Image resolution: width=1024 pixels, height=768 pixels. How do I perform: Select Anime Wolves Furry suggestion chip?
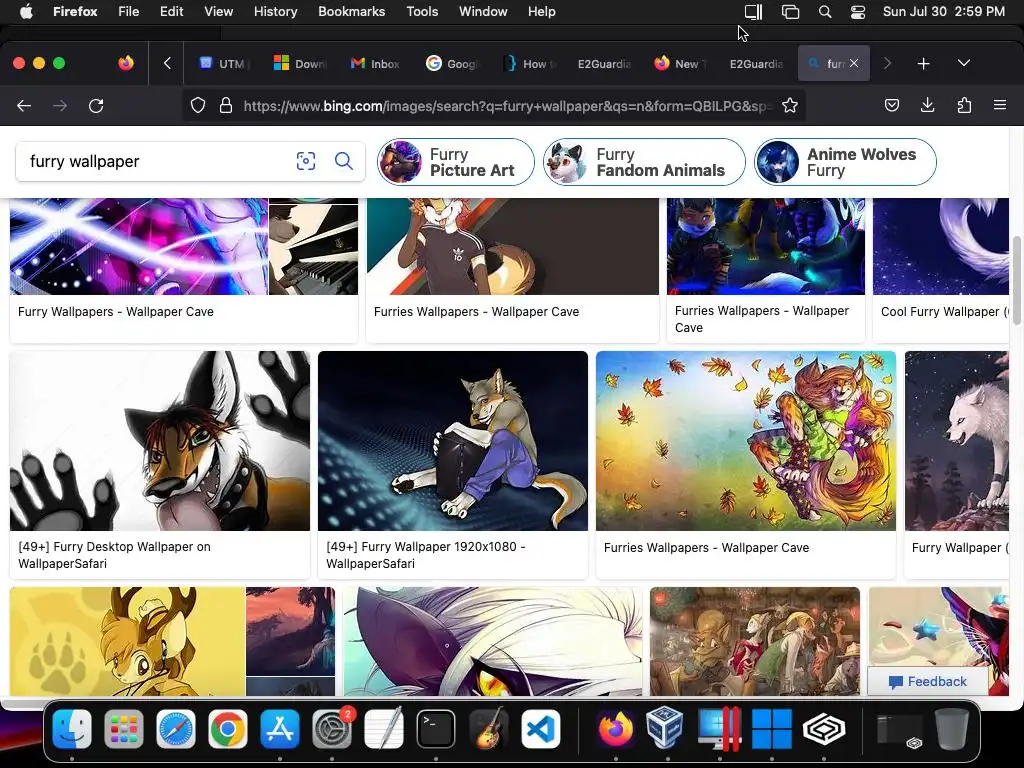845,162
